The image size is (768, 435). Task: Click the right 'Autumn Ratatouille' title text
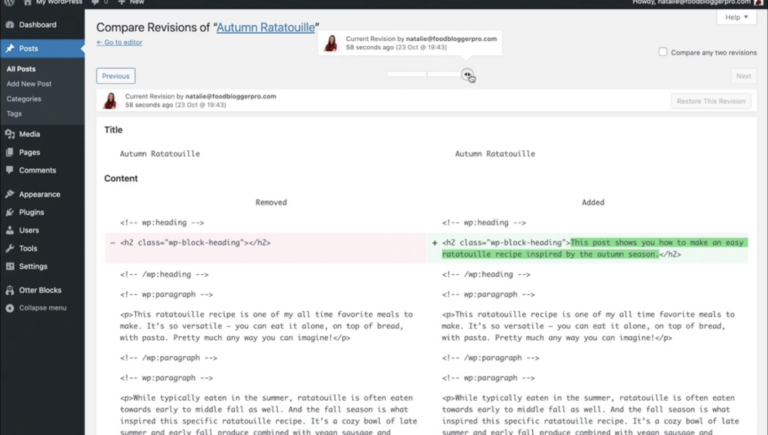click(x=495, y=154)
